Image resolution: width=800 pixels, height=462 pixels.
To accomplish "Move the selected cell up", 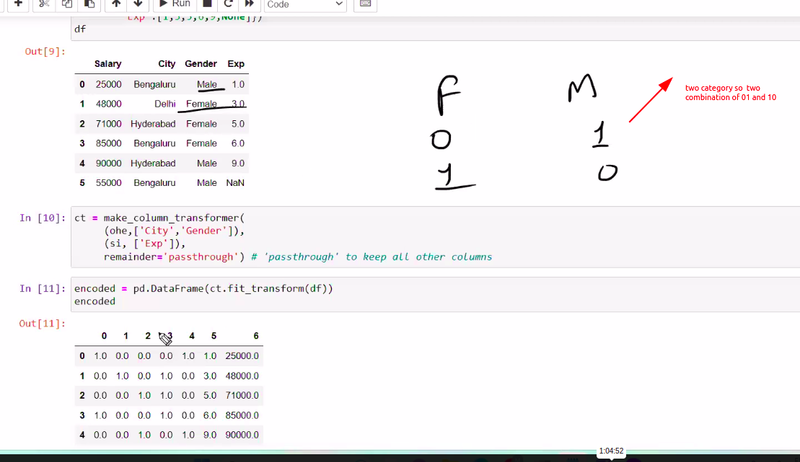I will pos(117,4).
